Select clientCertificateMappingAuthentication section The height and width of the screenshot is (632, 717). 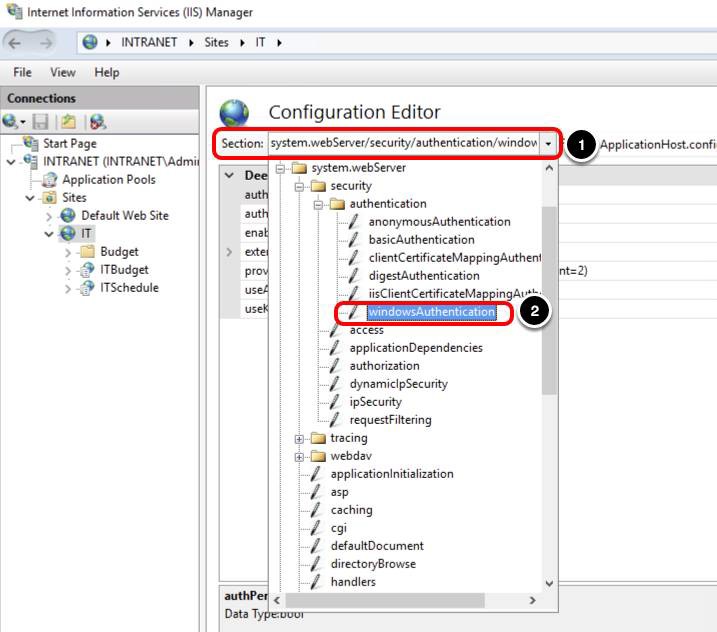455,258
